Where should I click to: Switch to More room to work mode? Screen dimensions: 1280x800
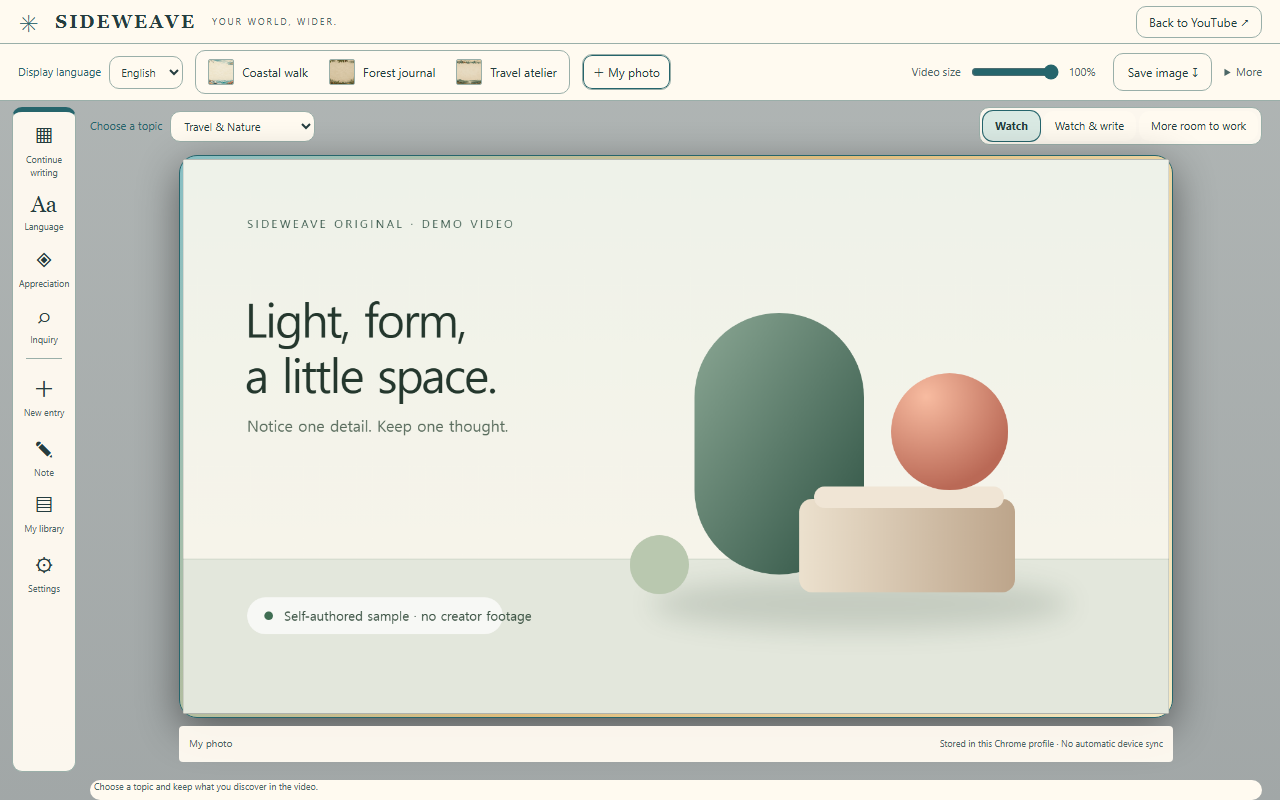click(1198, 126)
